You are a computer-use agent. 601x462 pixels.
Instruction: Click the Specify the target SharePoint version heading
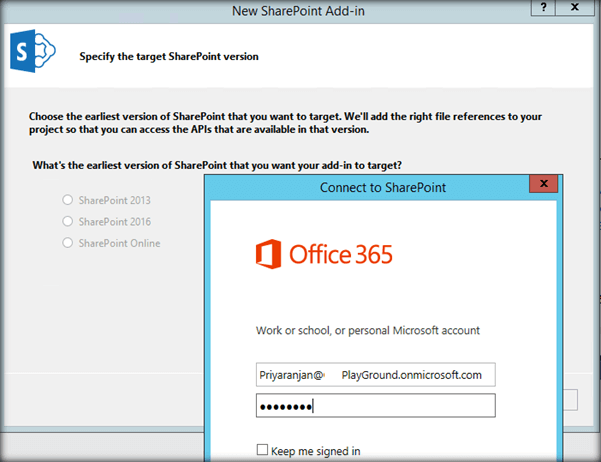pyautogui.click(x=169, y=56)
